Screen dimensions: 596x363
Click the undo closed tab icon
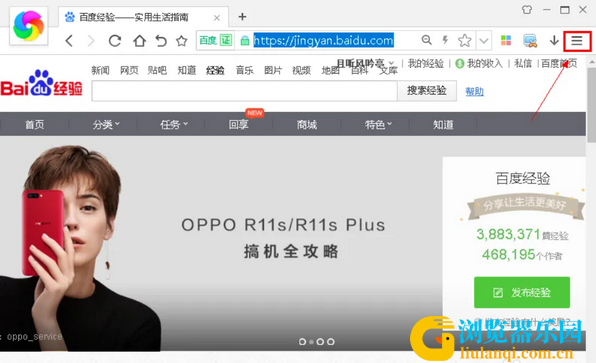click(161, 41)
